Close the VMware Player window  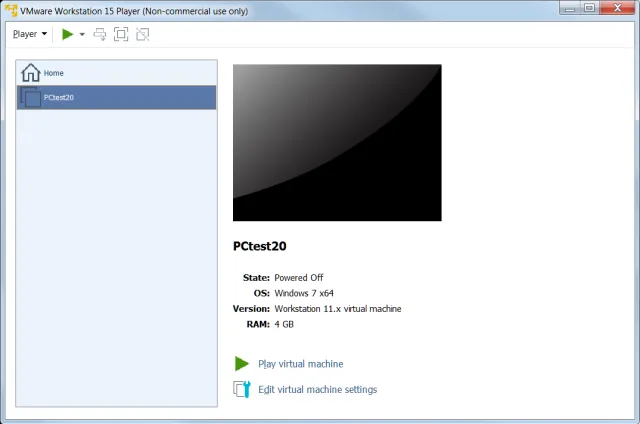click(617, 8)
